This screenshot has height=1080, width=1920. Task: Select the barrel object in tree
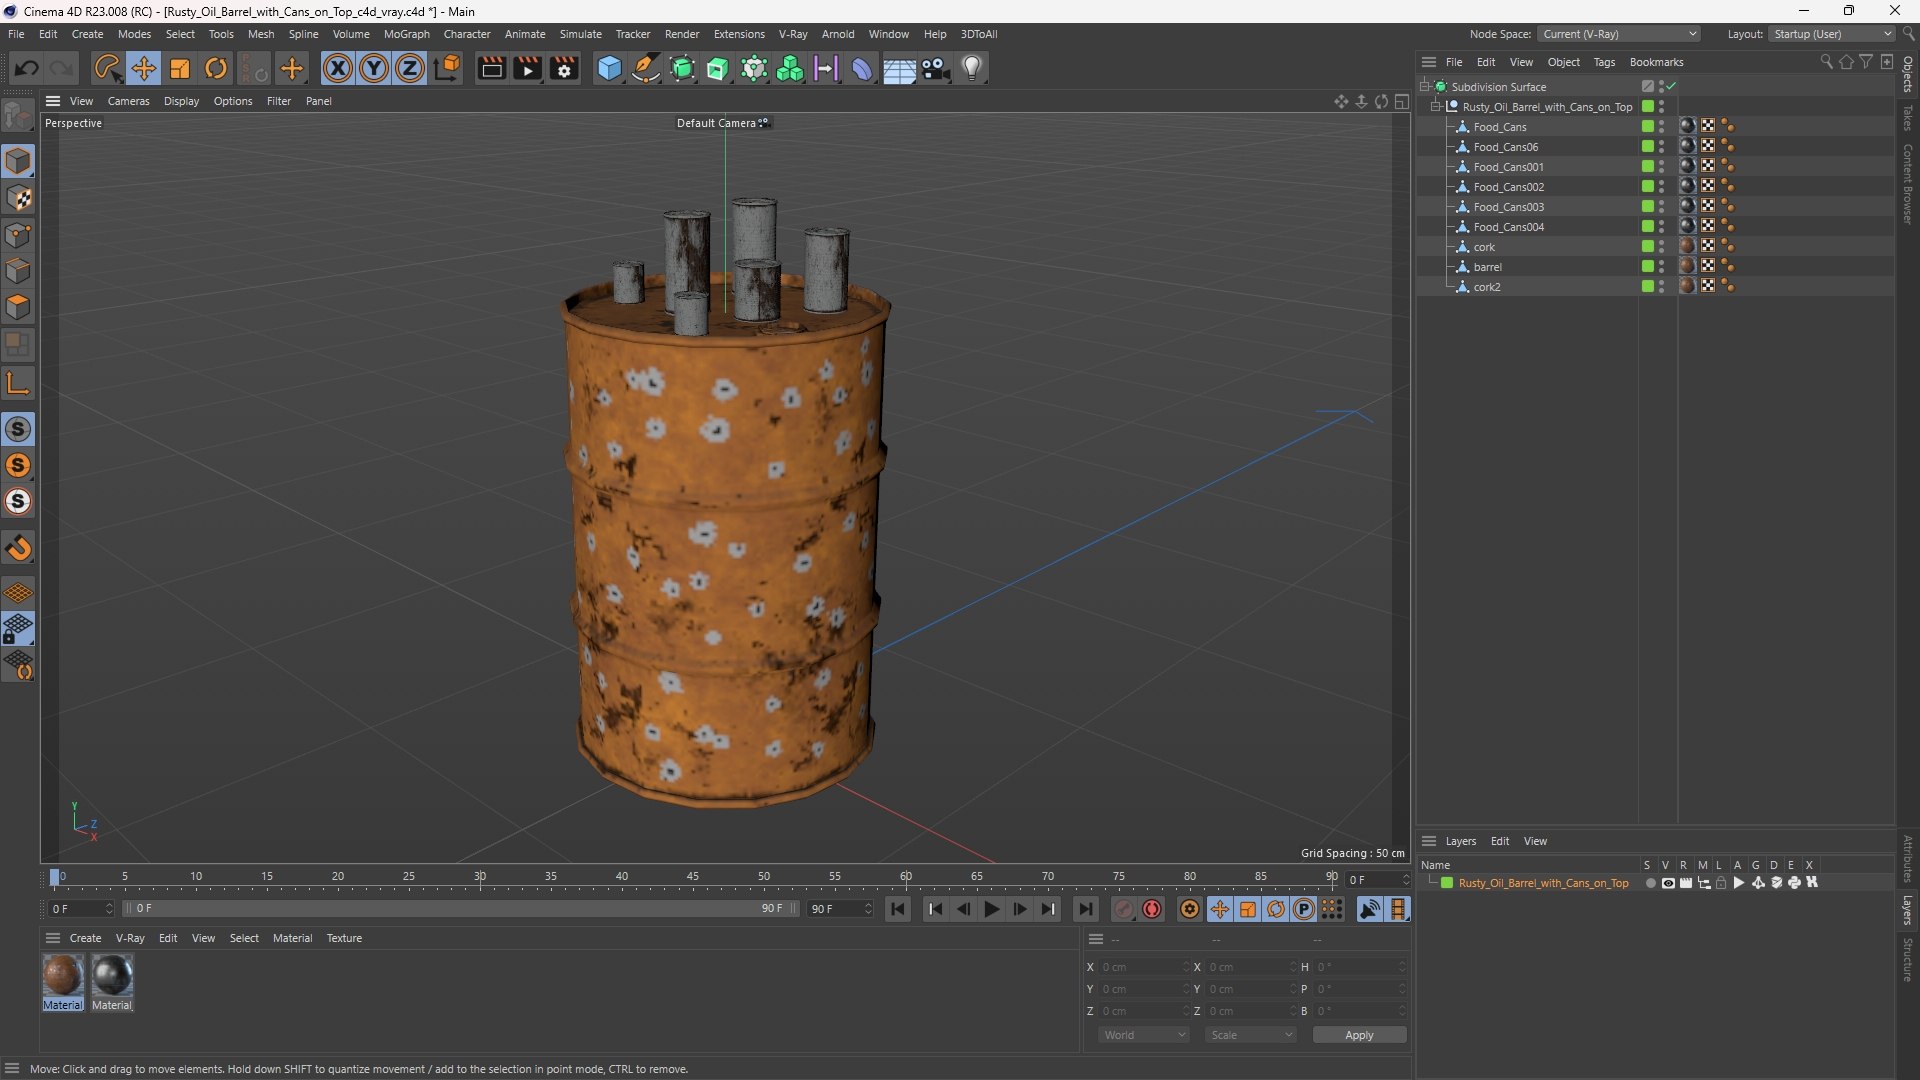tap(1487, 267)
